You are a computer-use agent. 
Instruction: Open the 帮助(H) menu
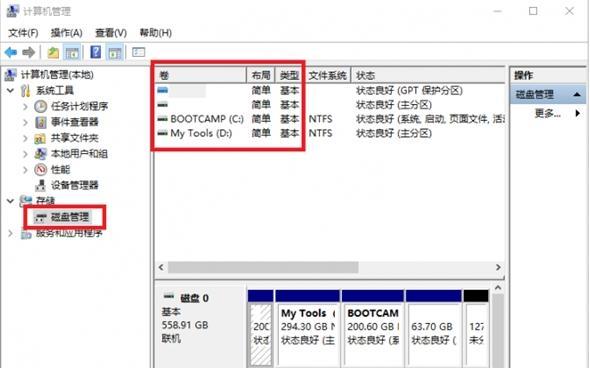coord(156,33)
